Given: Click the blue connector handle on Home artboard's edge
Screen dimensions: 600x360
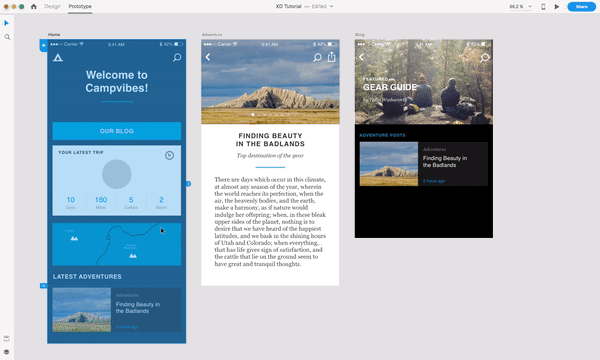Looking at the screenshot, I should 188,184.
